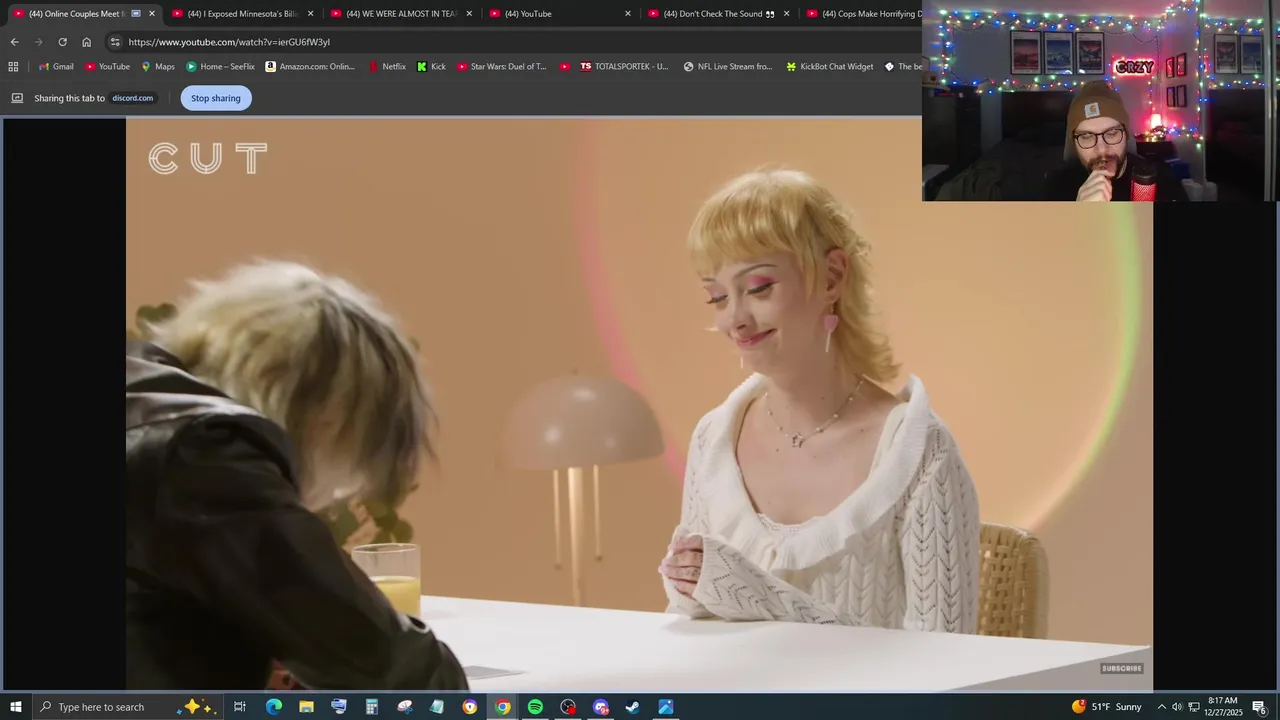Open the YouTube bookmark
This screenshot has height=720, width=1280.
coord(107,67)
